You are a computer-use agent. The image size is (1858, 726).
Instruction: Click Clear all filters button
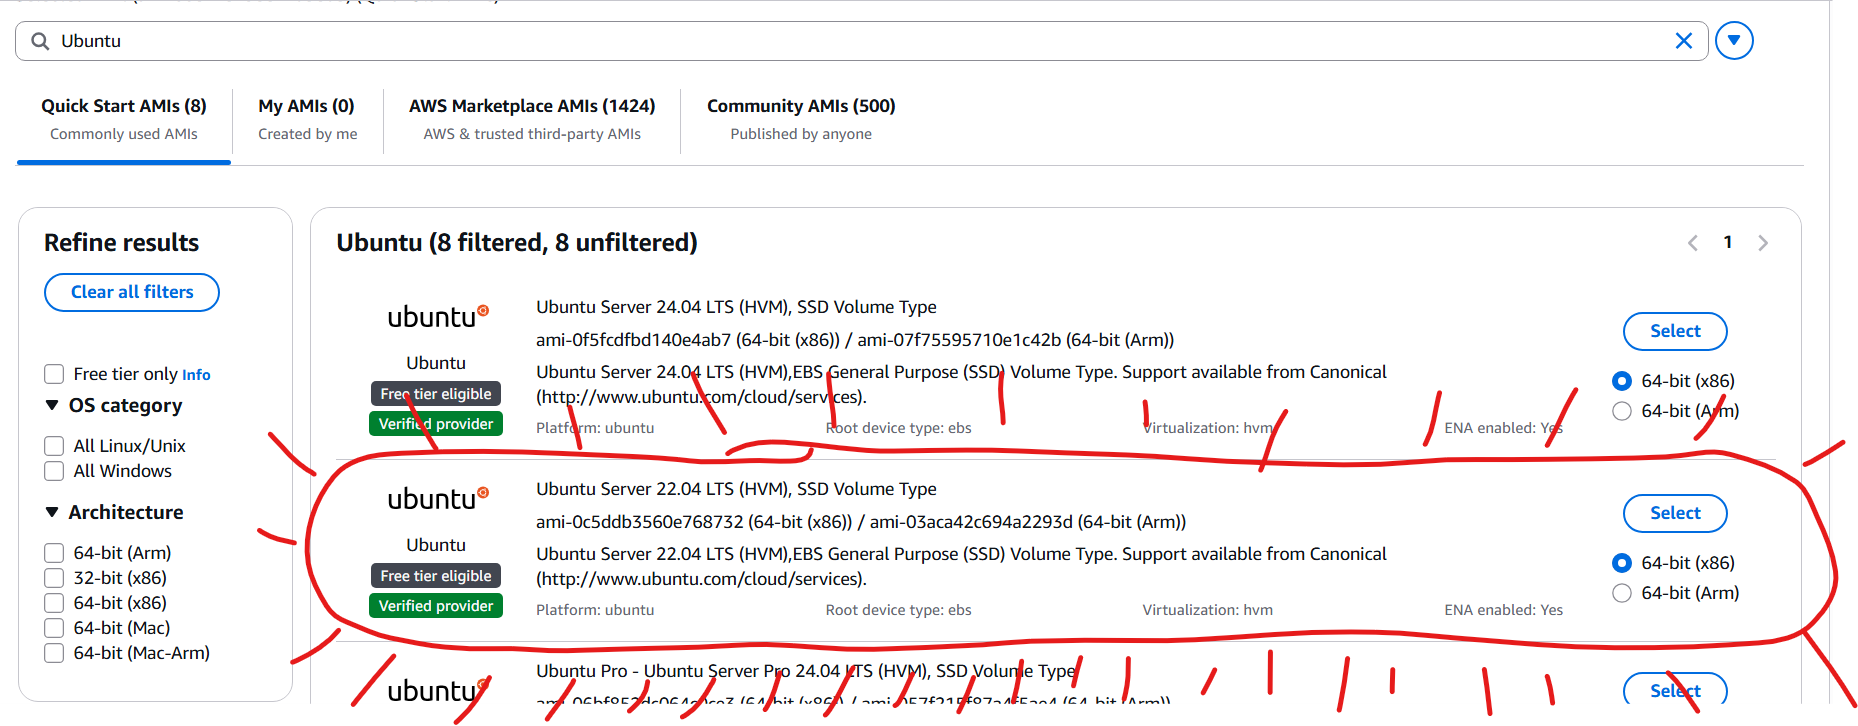(x=132, y=292)
